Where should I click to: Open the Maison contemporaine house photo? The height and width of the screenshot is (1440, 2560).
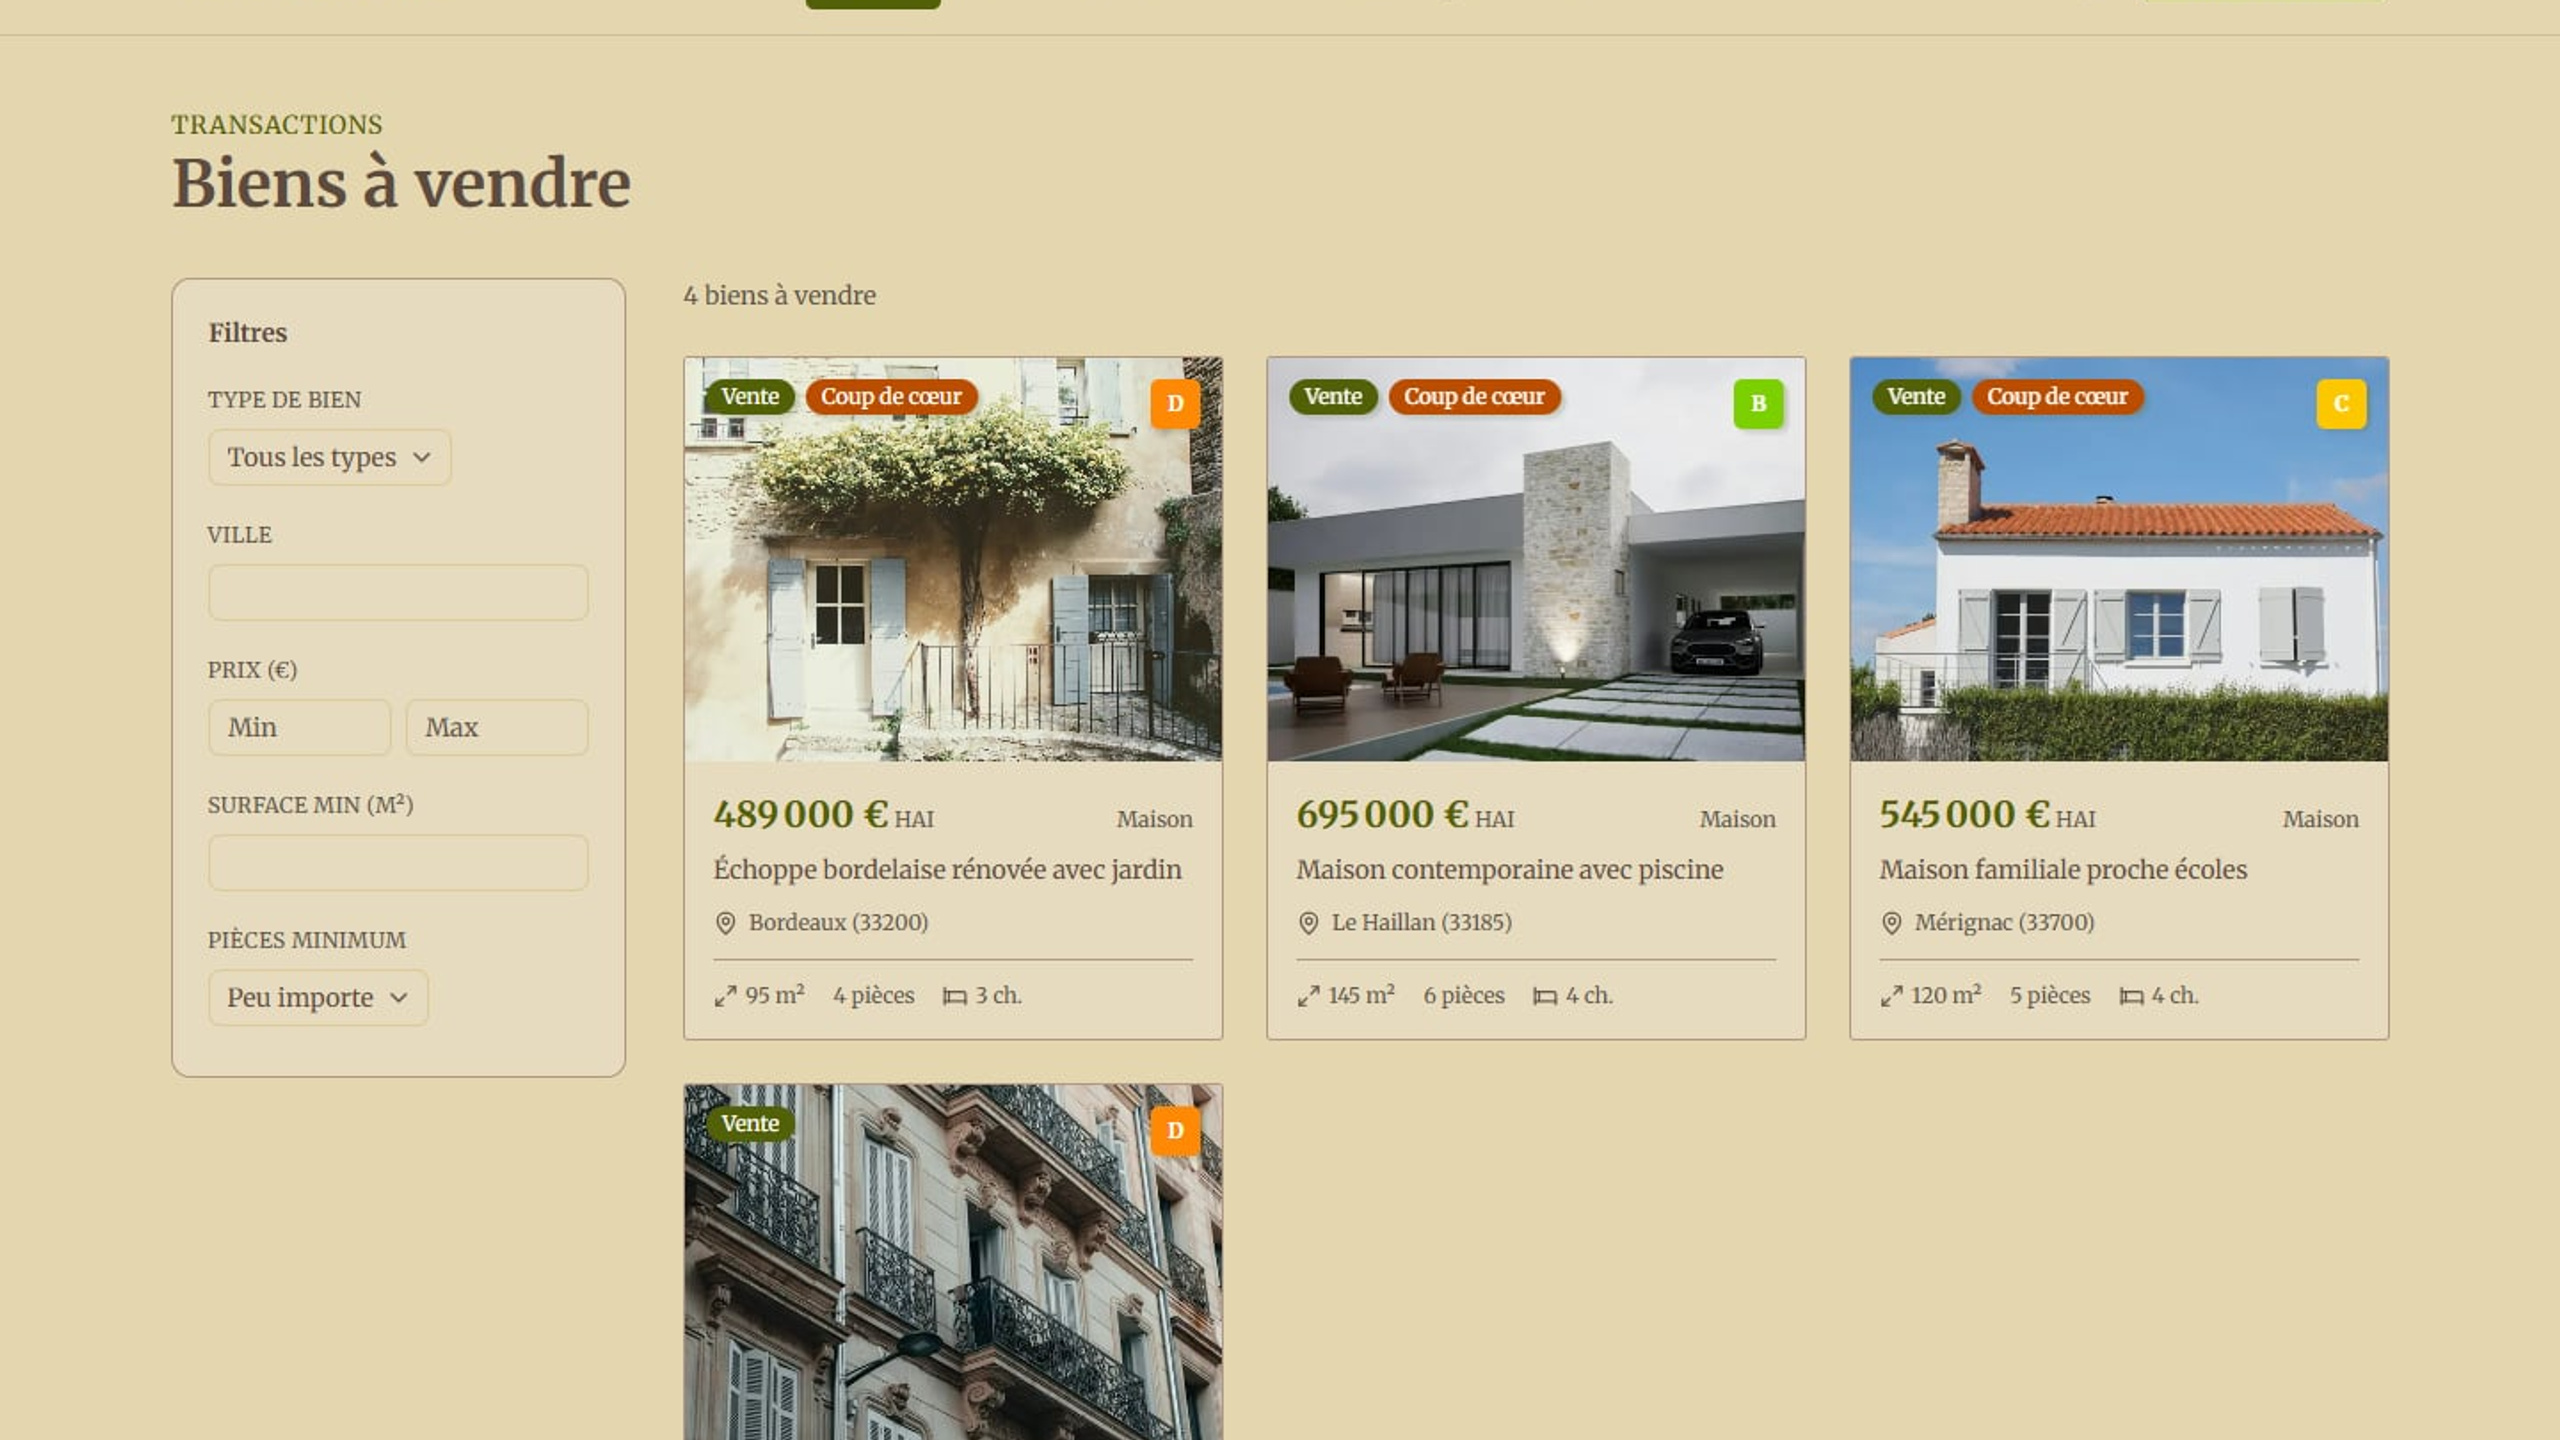tap(1536, 559)
